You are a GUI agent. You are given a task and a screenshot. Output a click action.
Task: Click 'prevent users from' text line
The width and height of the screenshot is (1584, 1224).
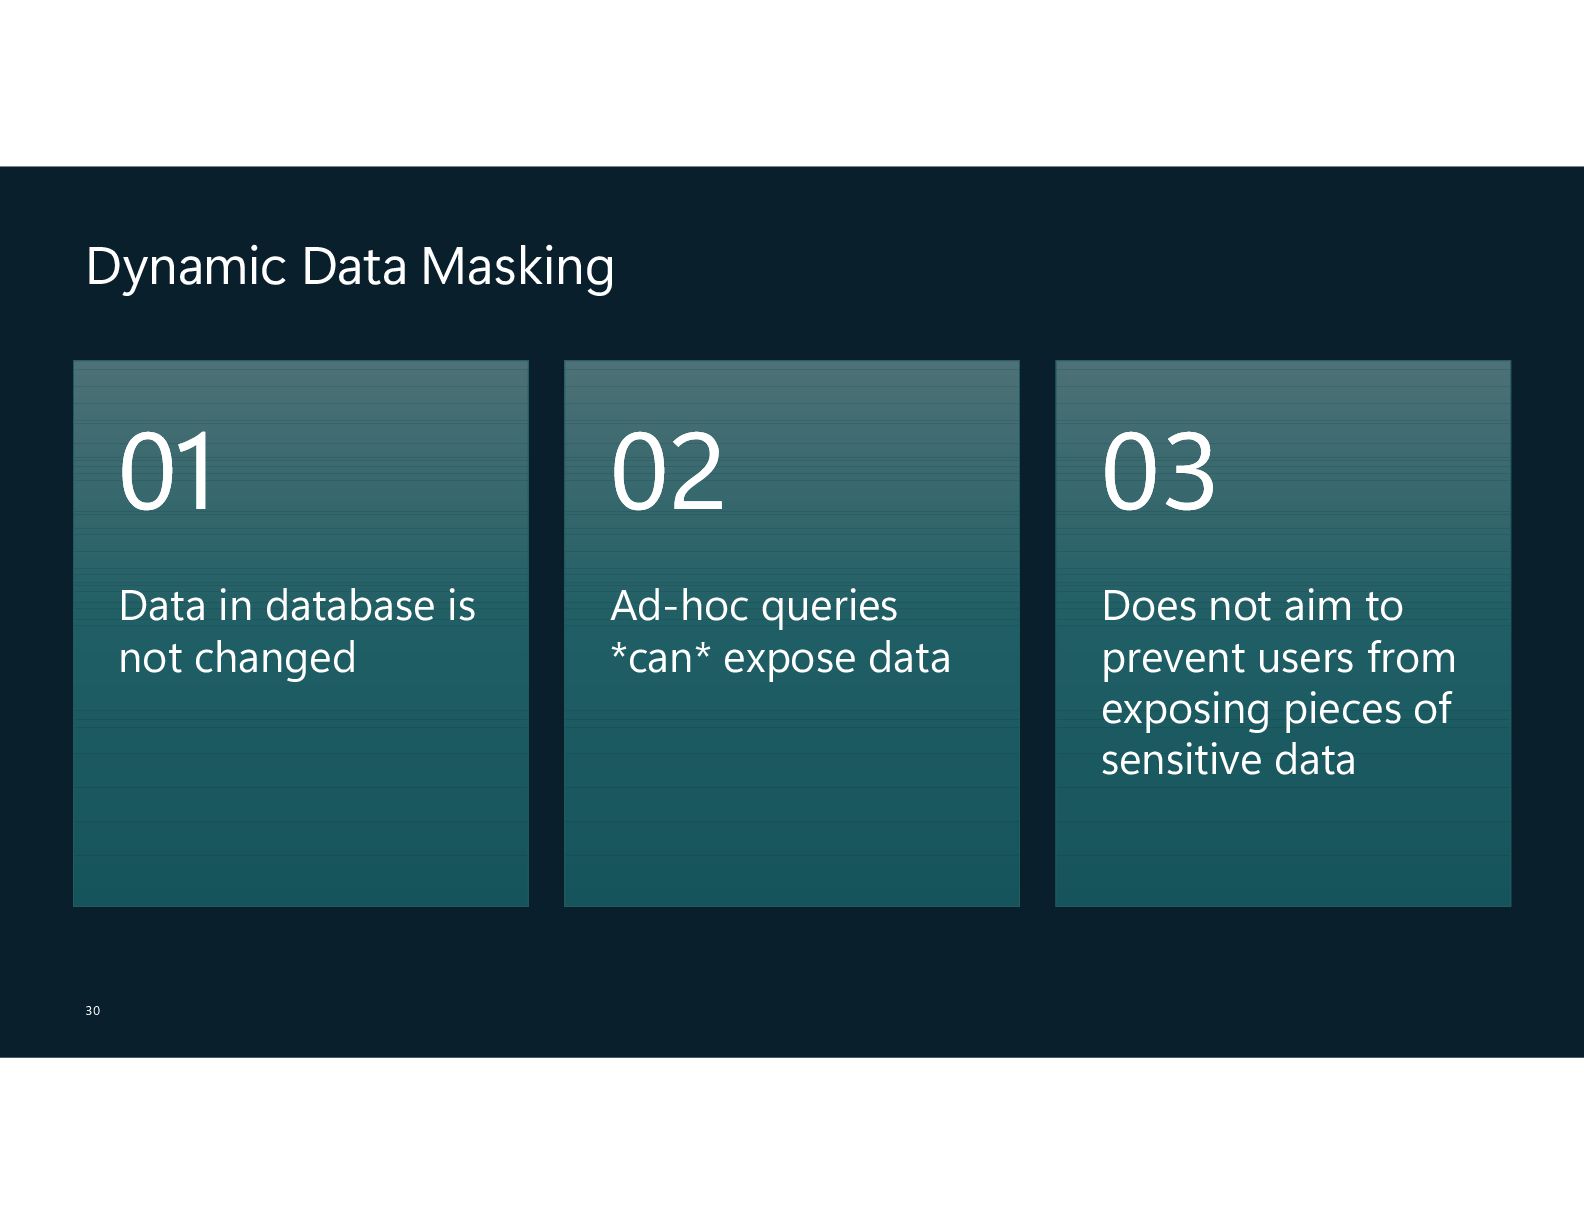coord(1278,658)
